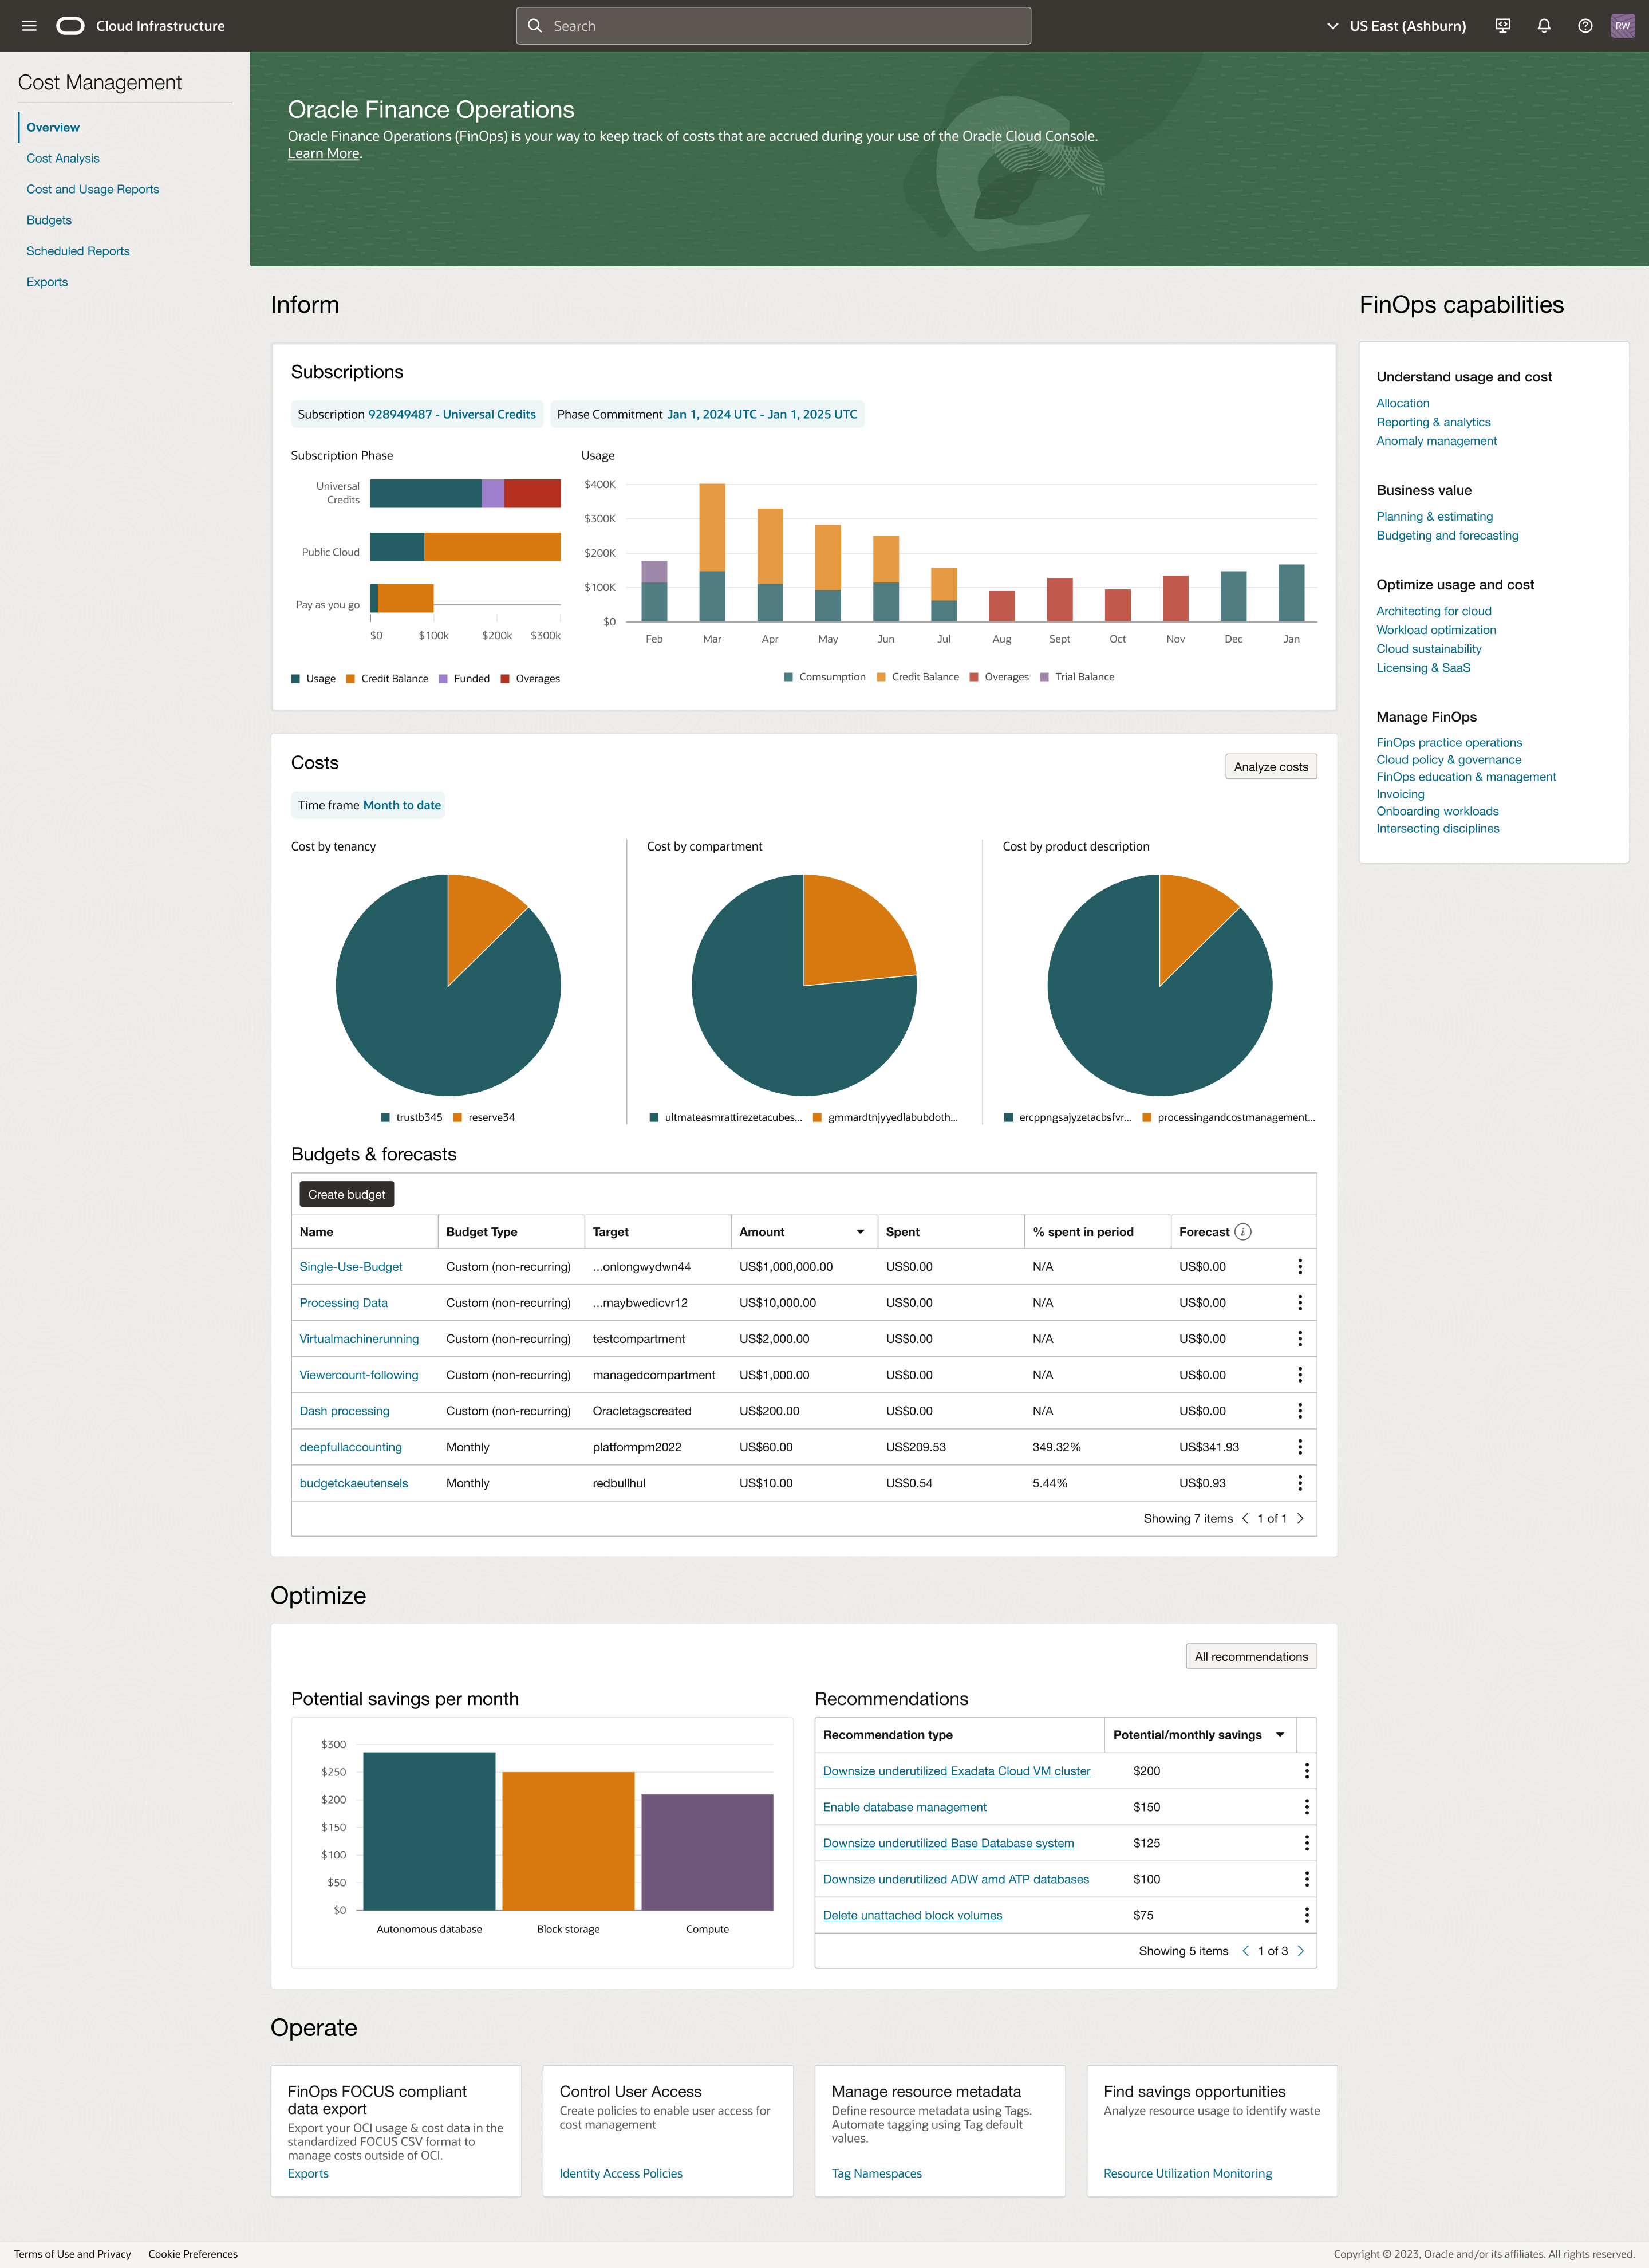Open actions menu for Single-Use-Budget row
Viewport: 1649px width, 2268px height.
1299,1267
